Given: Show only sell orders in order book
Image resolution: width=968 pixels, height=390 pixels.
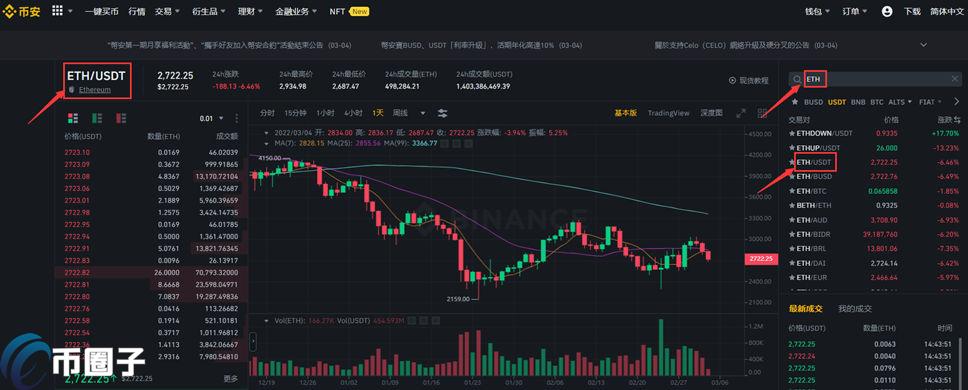Looking at the screenshot, I should [120, 118].
